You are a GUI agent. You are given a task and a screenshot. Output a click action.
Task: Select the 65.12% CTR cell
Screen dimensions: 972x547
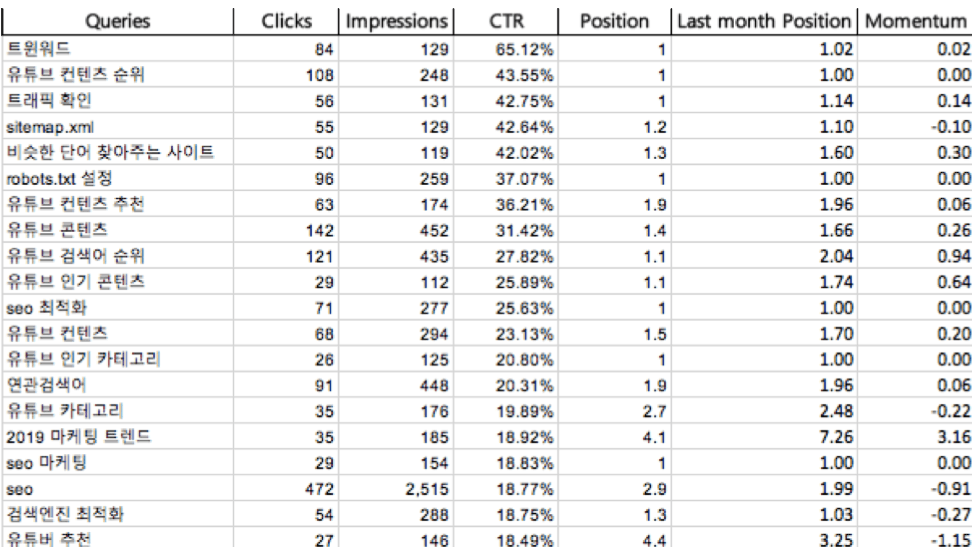[506, 48]
